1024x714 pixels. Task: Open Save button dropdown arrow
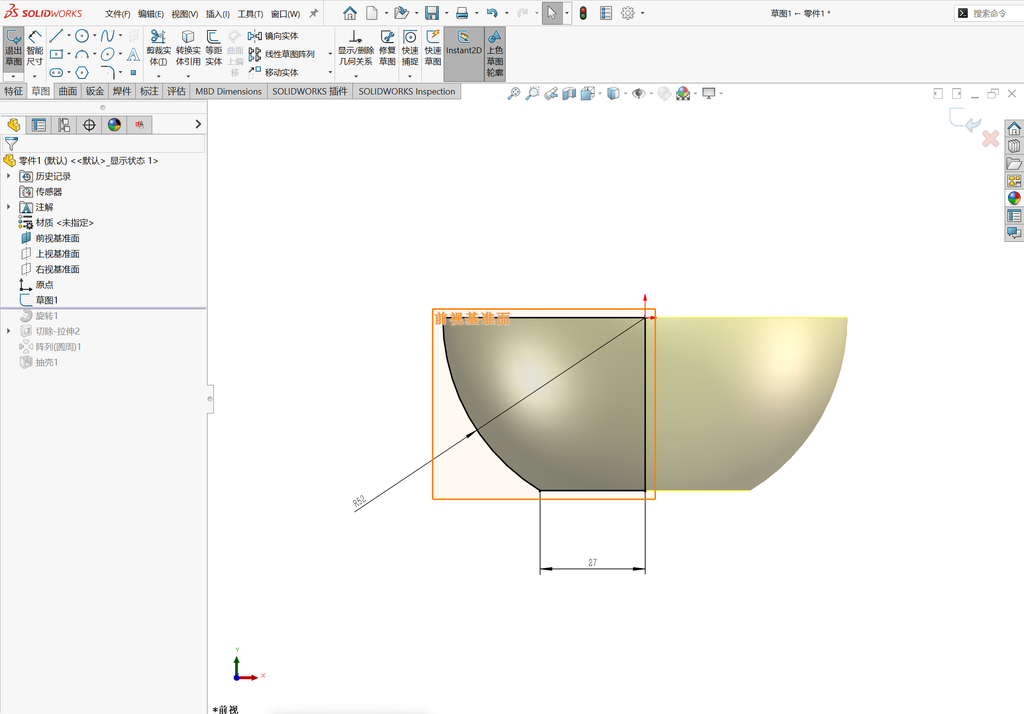(x=446, y=13)
